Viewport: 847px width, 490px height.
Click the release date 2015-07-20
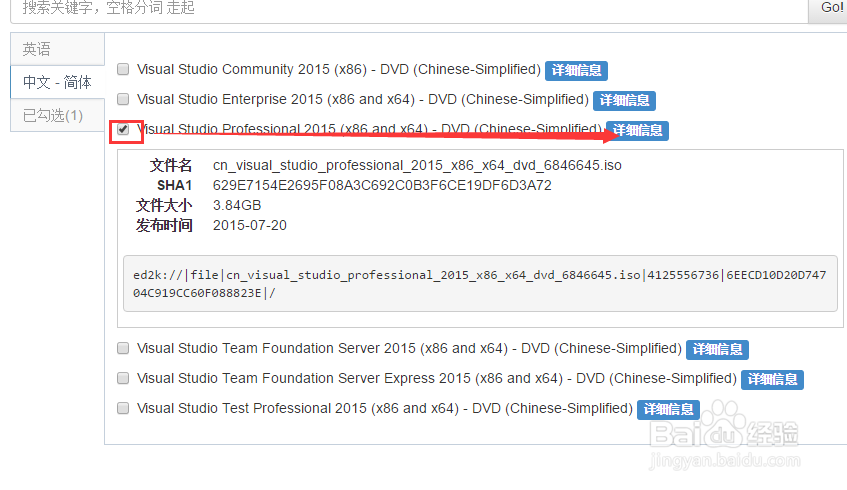click(x=250, y=225)
